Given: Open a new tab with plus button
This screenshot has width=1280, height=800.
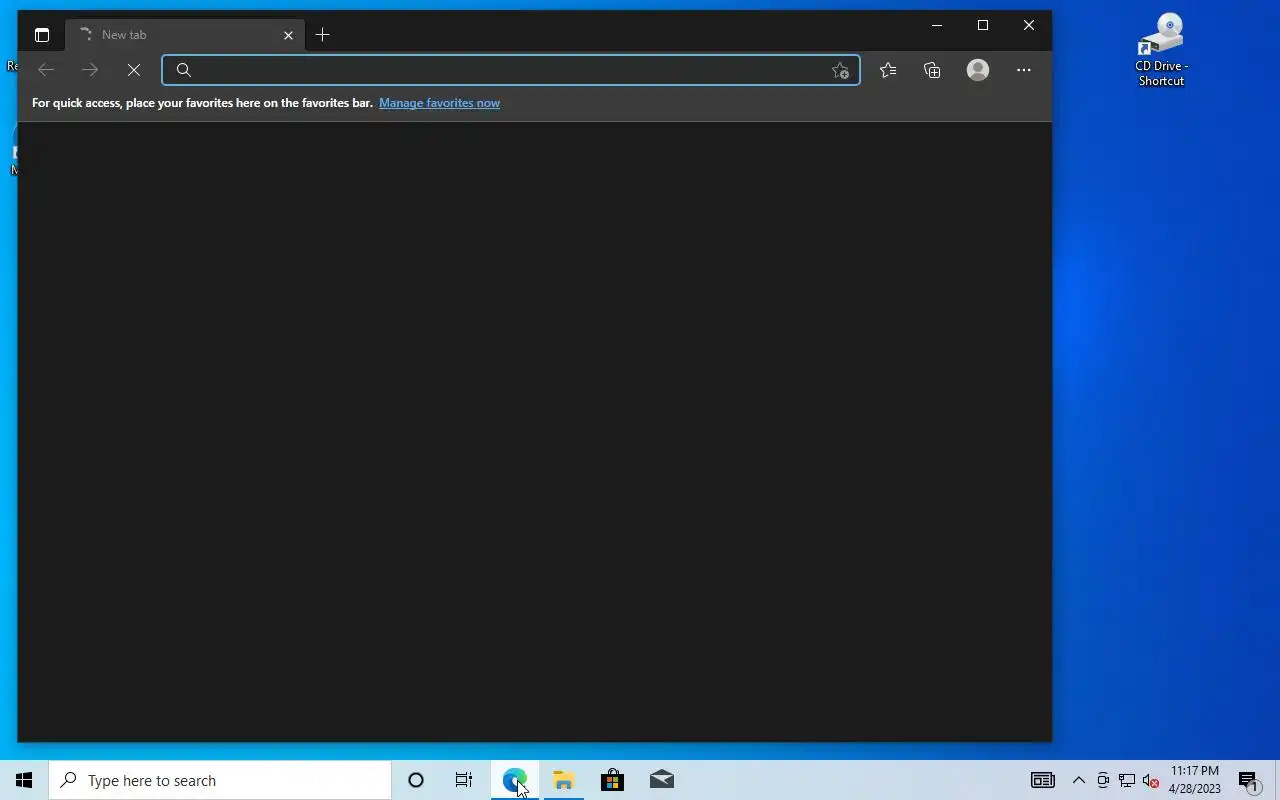Looking at the screenshot, I should click(x=322, y=35).
